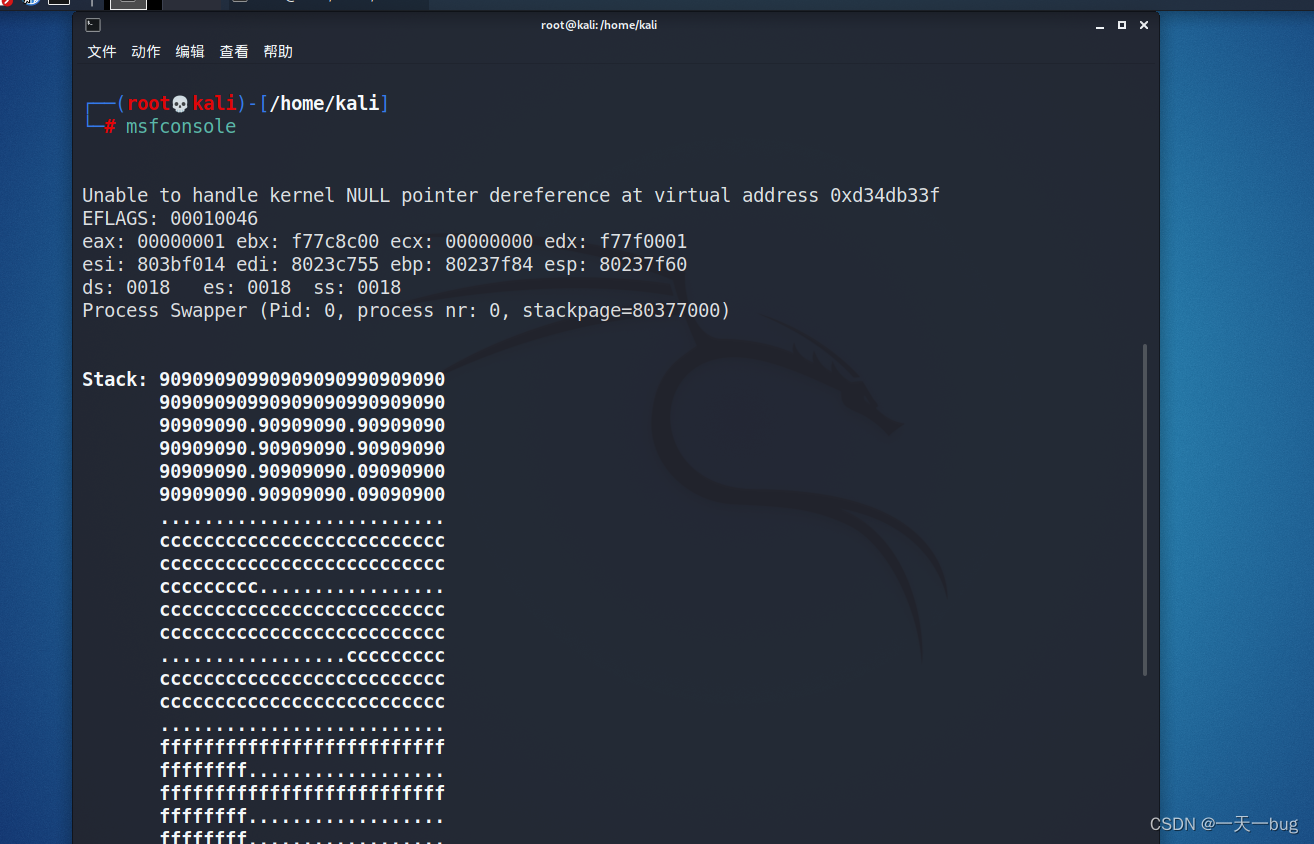Click the terminal icon in the title bar
Image resolution: width=1314 pixels, height=844 pixels.
pos(93,25)
